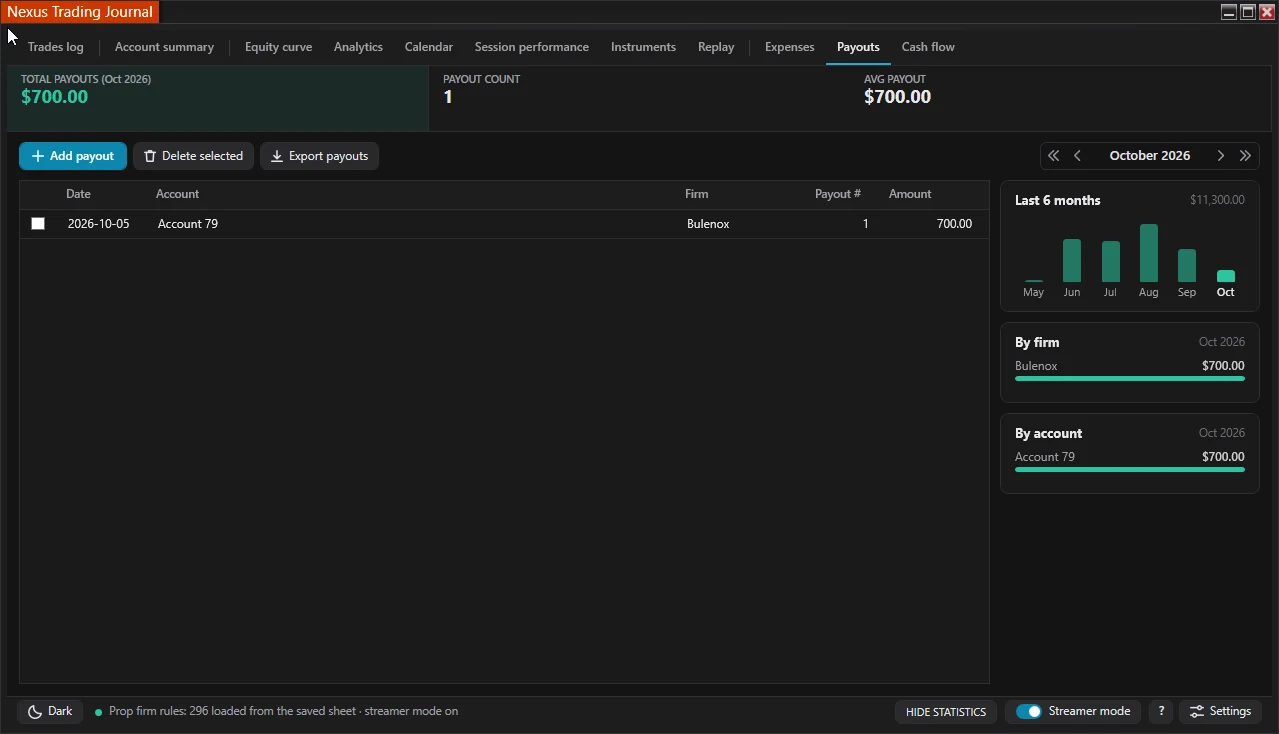Sort by the Date column header

[x=78, y=194]
